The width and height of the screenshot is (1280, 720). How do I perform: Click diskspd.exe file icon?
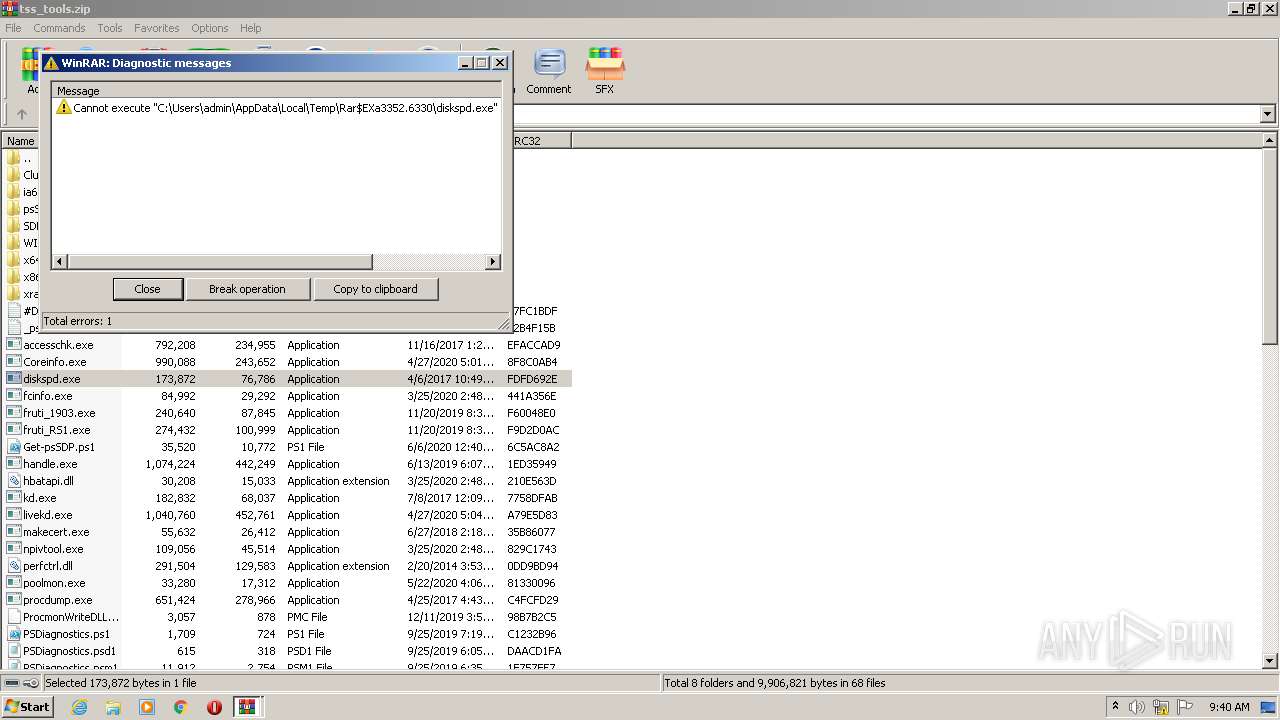click(x=14, y=379)
